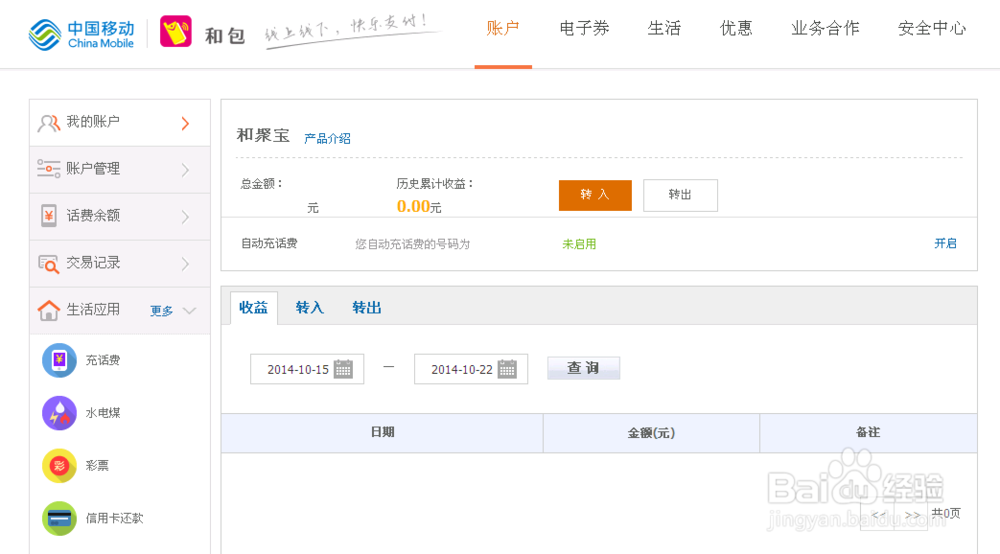1000x554 pixels.
Task: Open calendar picker for end date 2014-10-22
Action: click(x=507, y=369)
